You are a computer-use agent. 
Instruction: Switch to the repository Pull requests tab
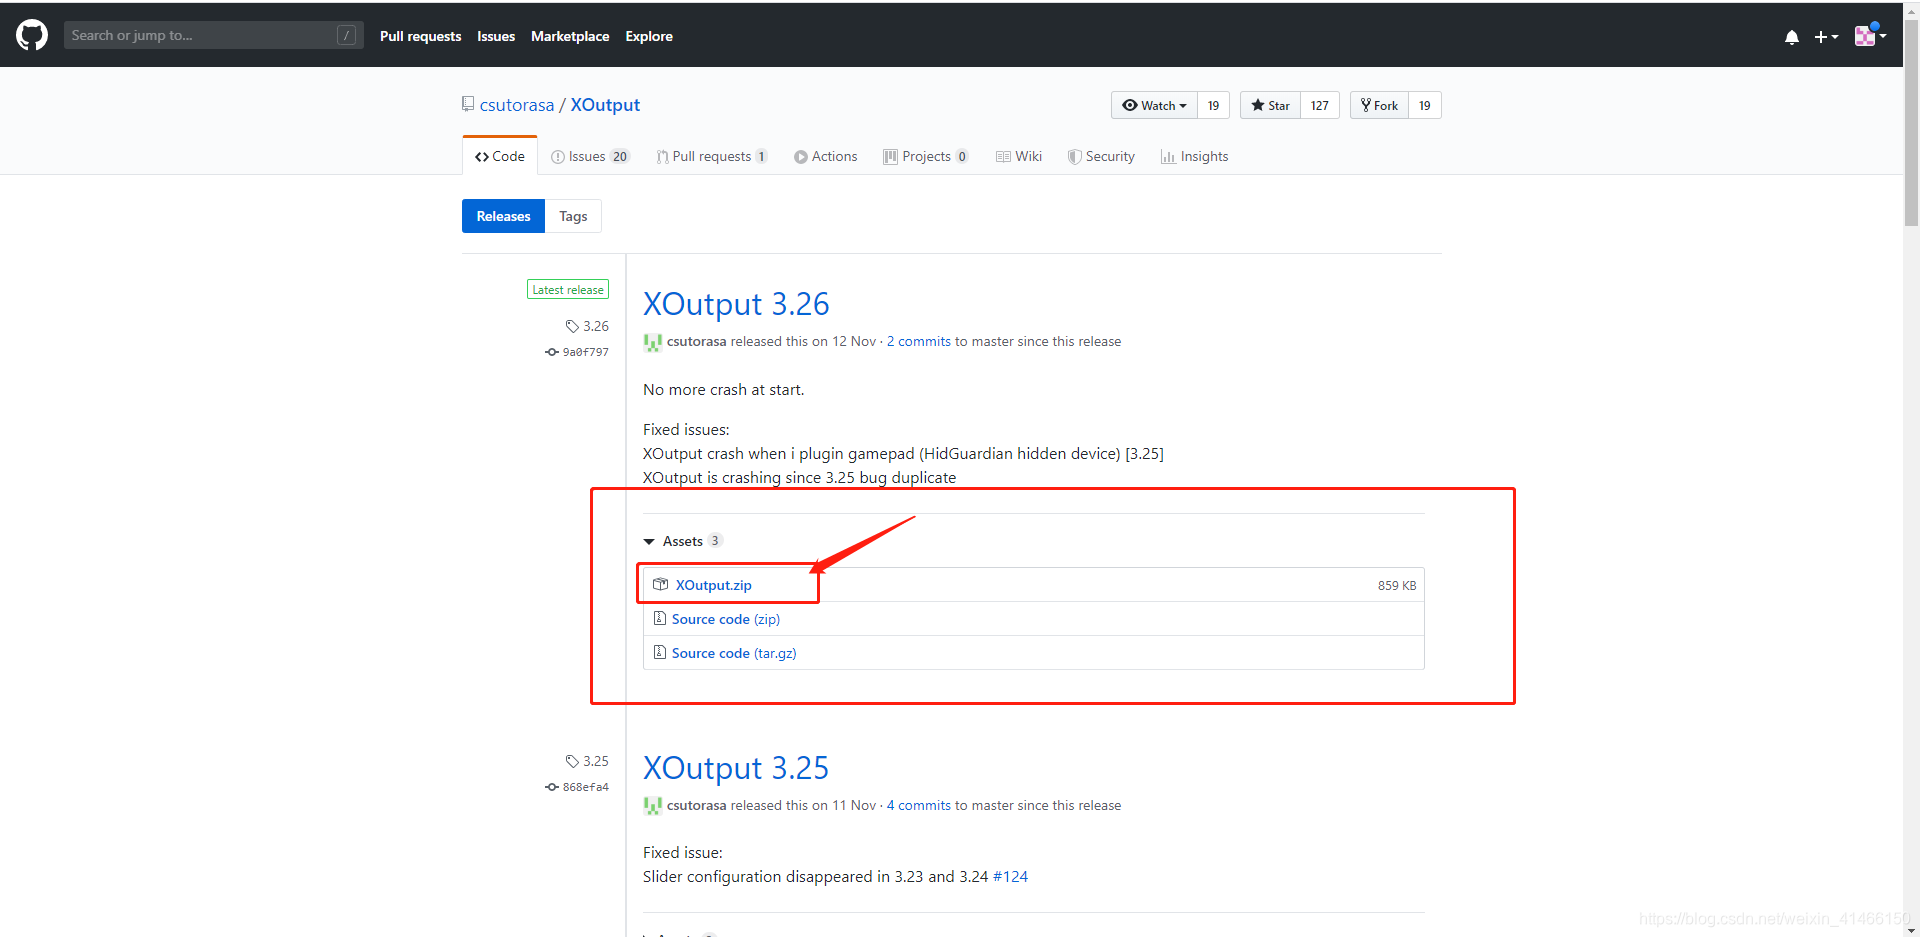click(x=711, y=156)
